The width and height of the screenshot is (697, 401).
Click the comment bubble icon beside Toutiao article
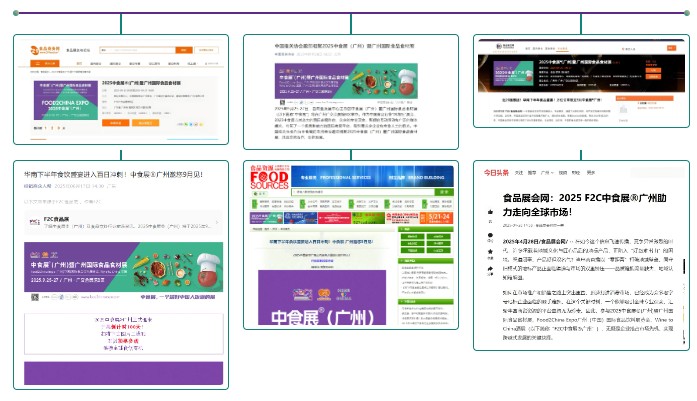(x=490, y=235)
